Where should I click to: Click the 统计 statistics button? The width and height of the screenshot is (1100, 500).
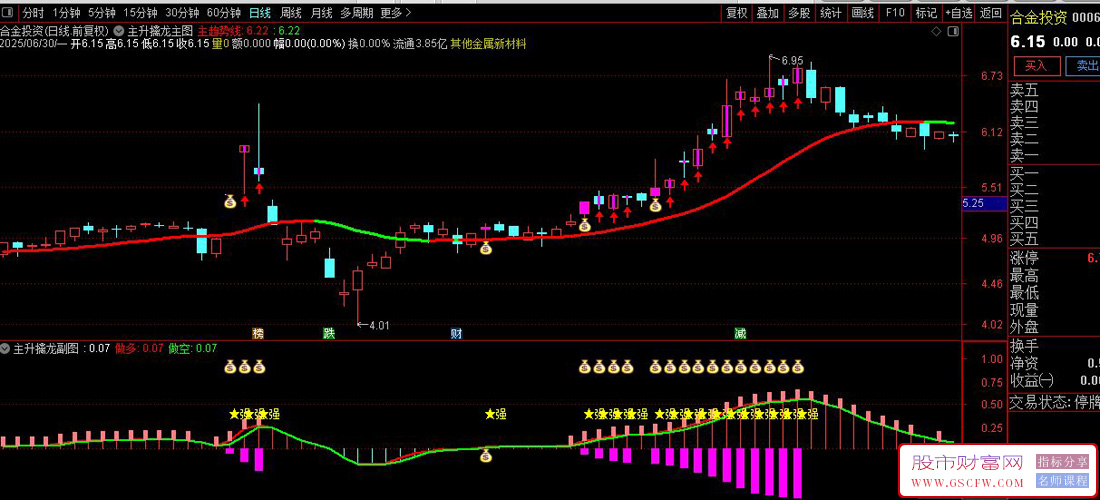click(831, 13)
